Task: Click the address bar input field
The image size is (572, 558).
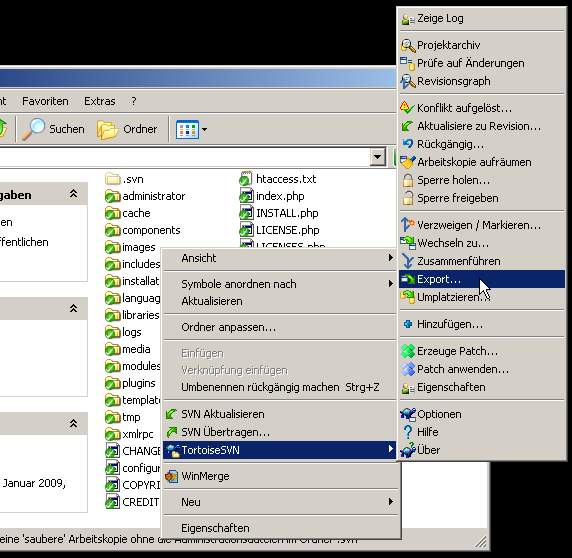Action: [184, 157]
